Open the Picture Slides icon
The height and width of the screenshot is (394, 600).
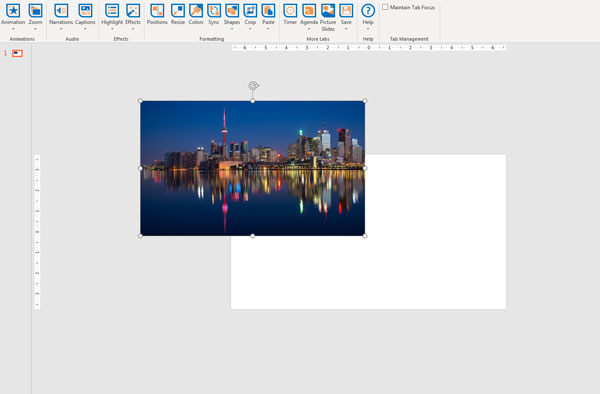[x=328, y=10]
